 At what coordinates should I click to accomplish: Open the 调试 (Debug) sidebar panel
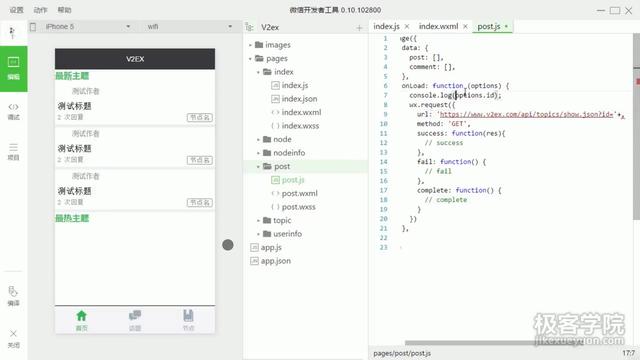click(x=13, y=111)
